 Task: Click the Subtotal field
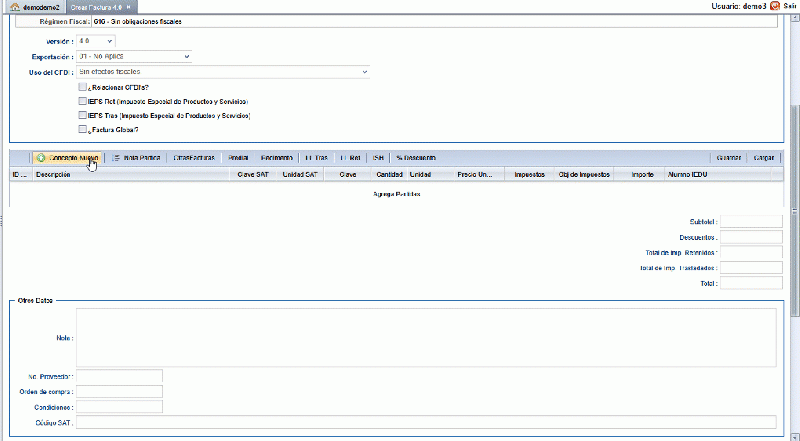(x=751, y=222)
